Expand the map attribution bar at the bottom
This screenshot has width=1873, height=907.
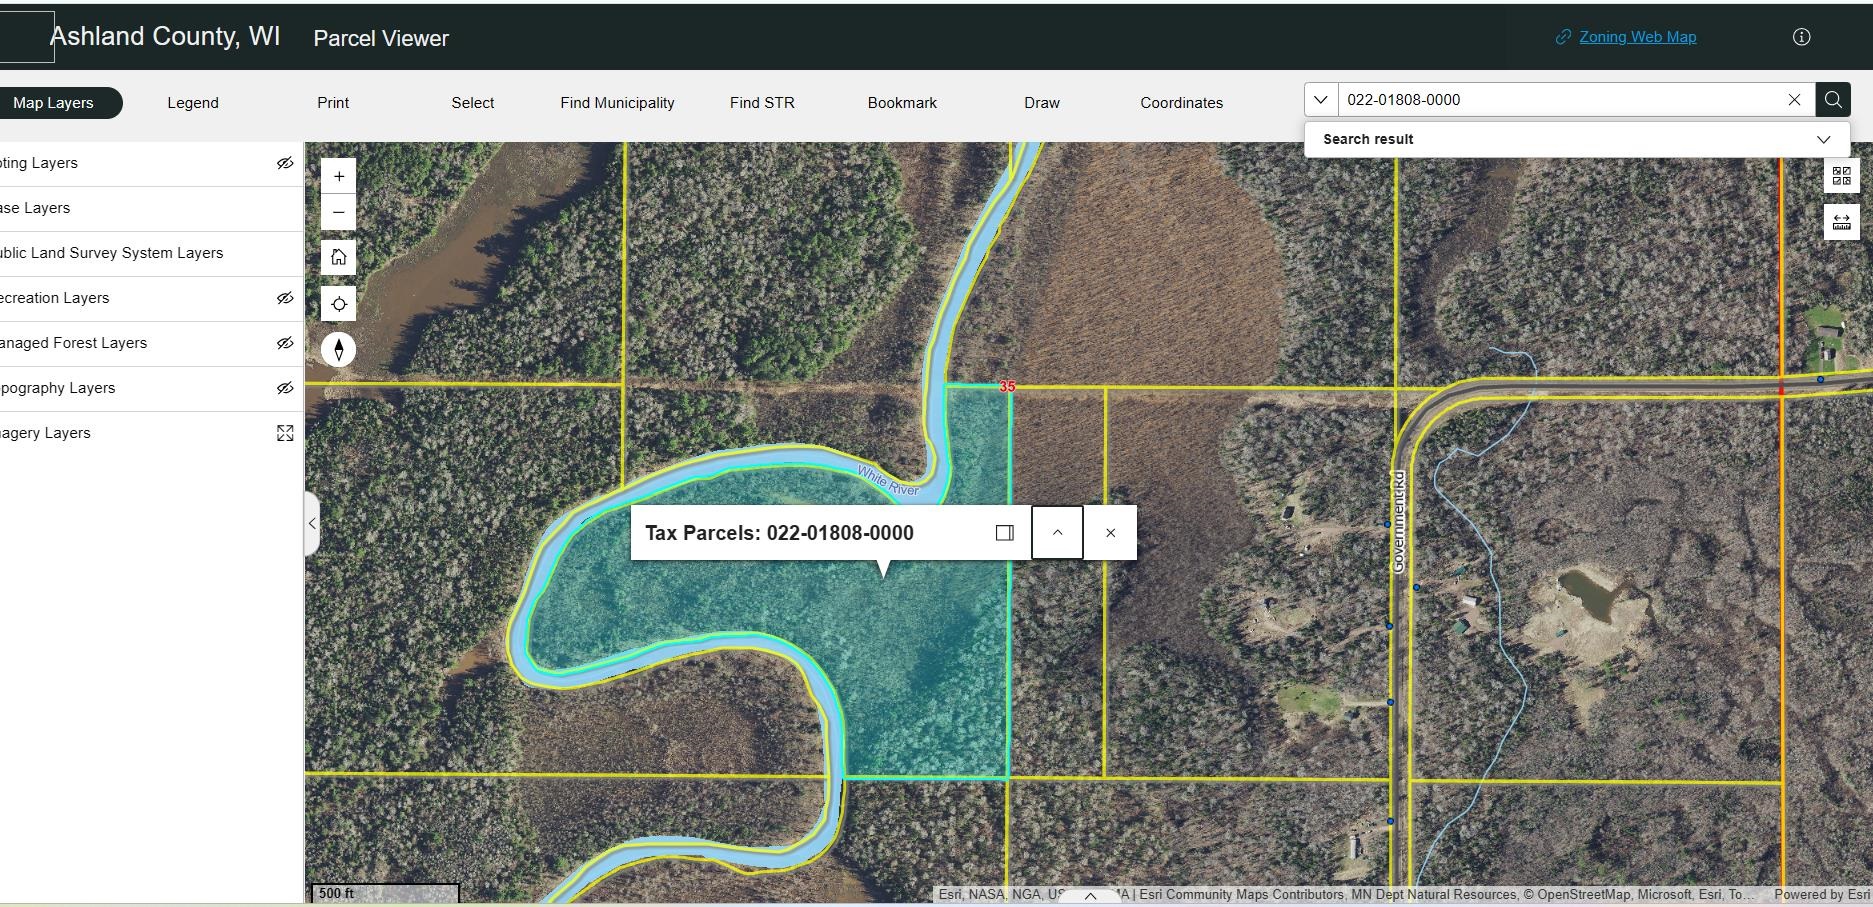tap(1088, 896)
